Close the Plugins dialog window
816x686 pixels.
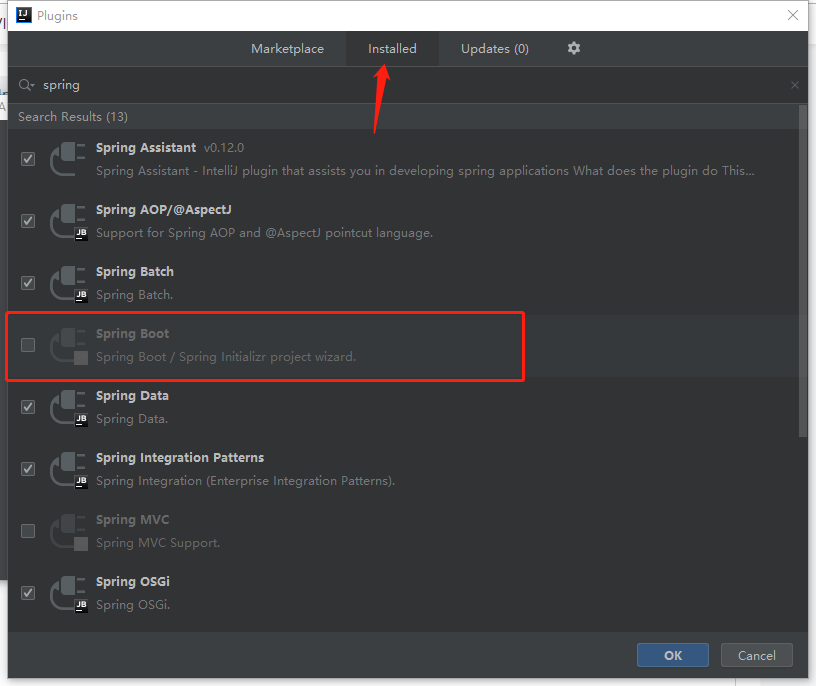click(793, 15)
